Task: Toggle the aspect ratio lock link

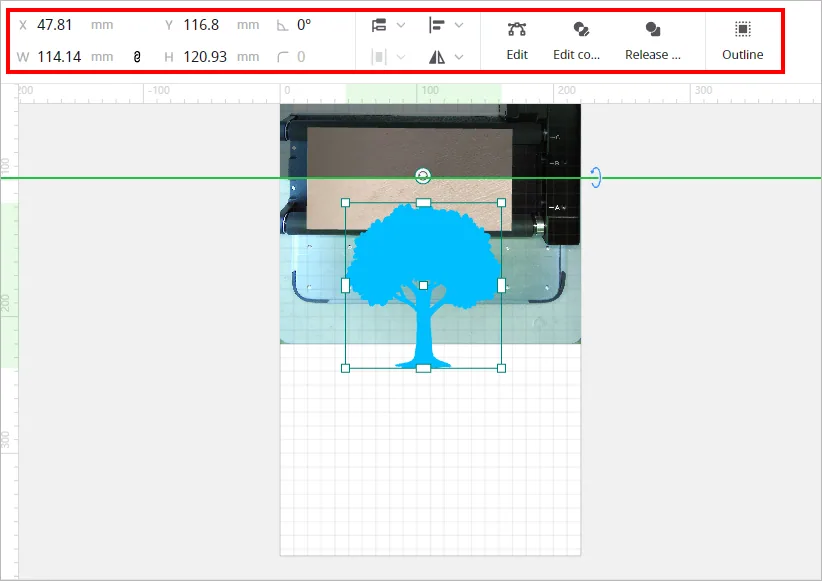Action: click(137, 57)
